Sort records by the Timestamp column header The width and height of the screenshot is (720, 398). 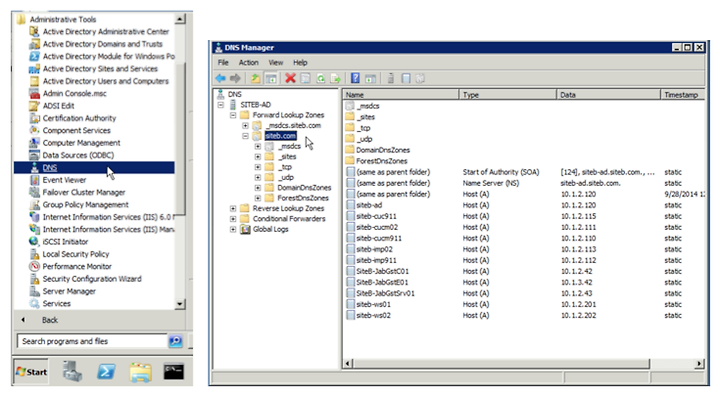tap(682, 95)
